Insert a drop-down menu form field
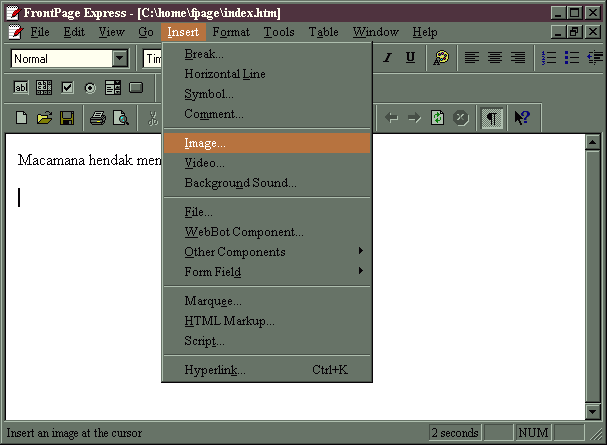The height and width of the screenshot is (445, 607). 113,88
